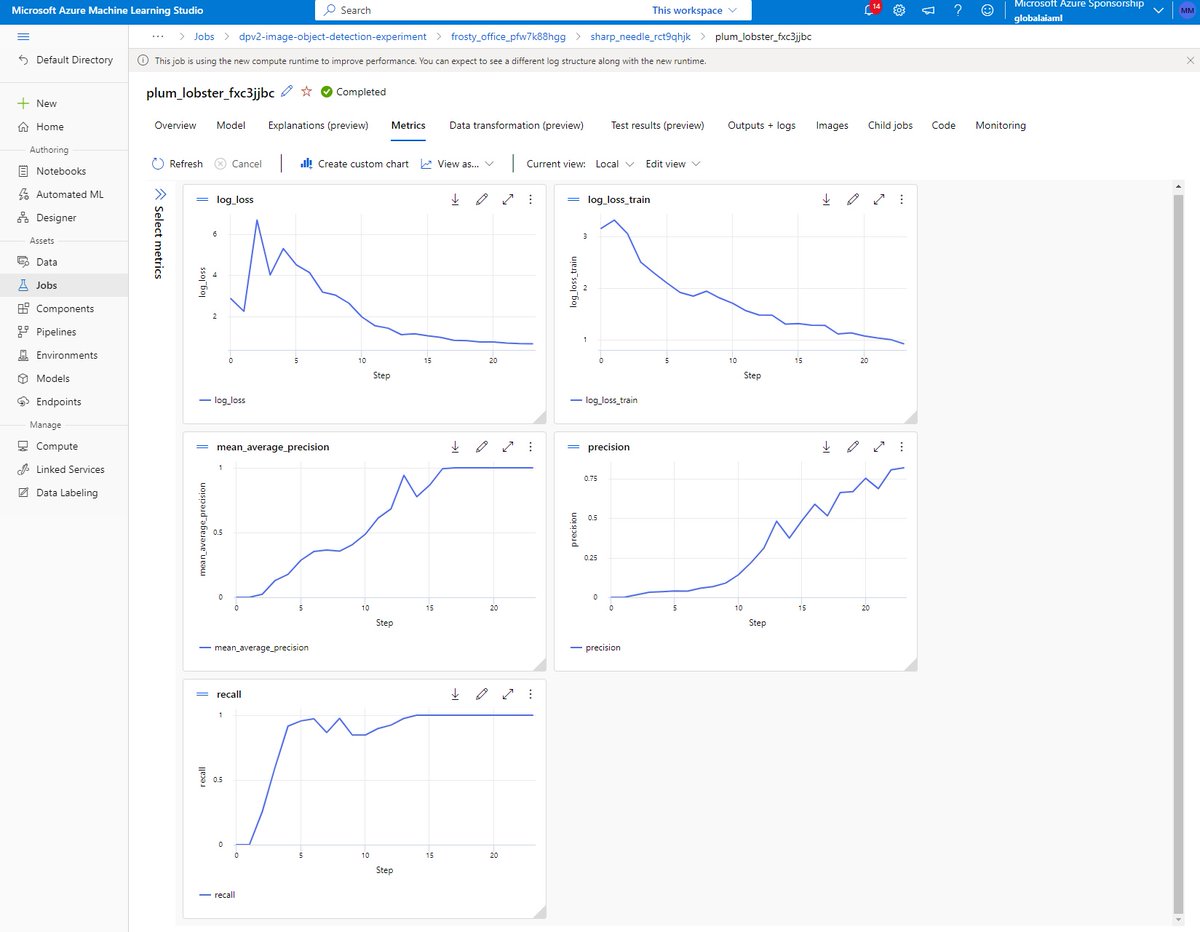Expand the Select metrics panel
Viewport: 1200px width, 932px height.
[159, 194]
